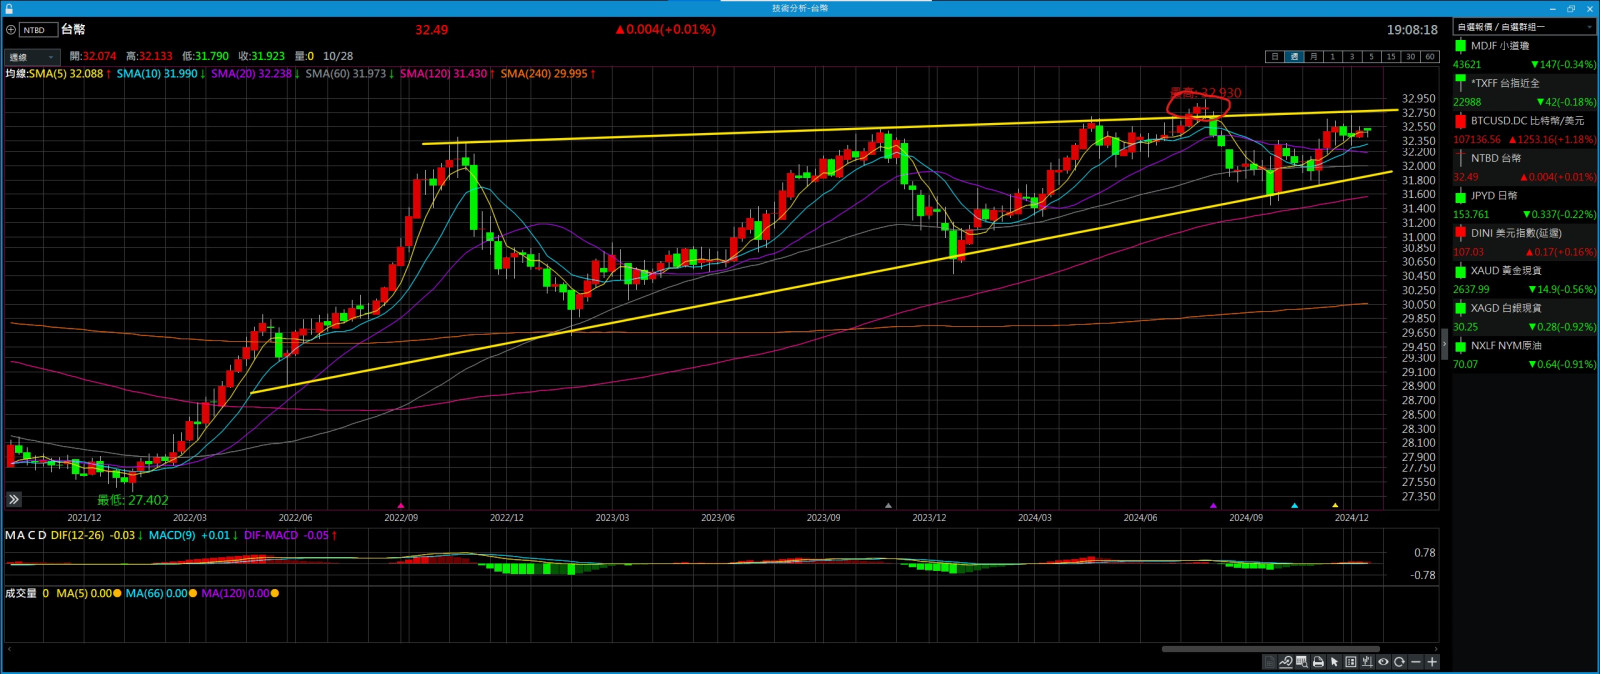Switch to daily (日) timeframe tab

tap(1275, 57)
